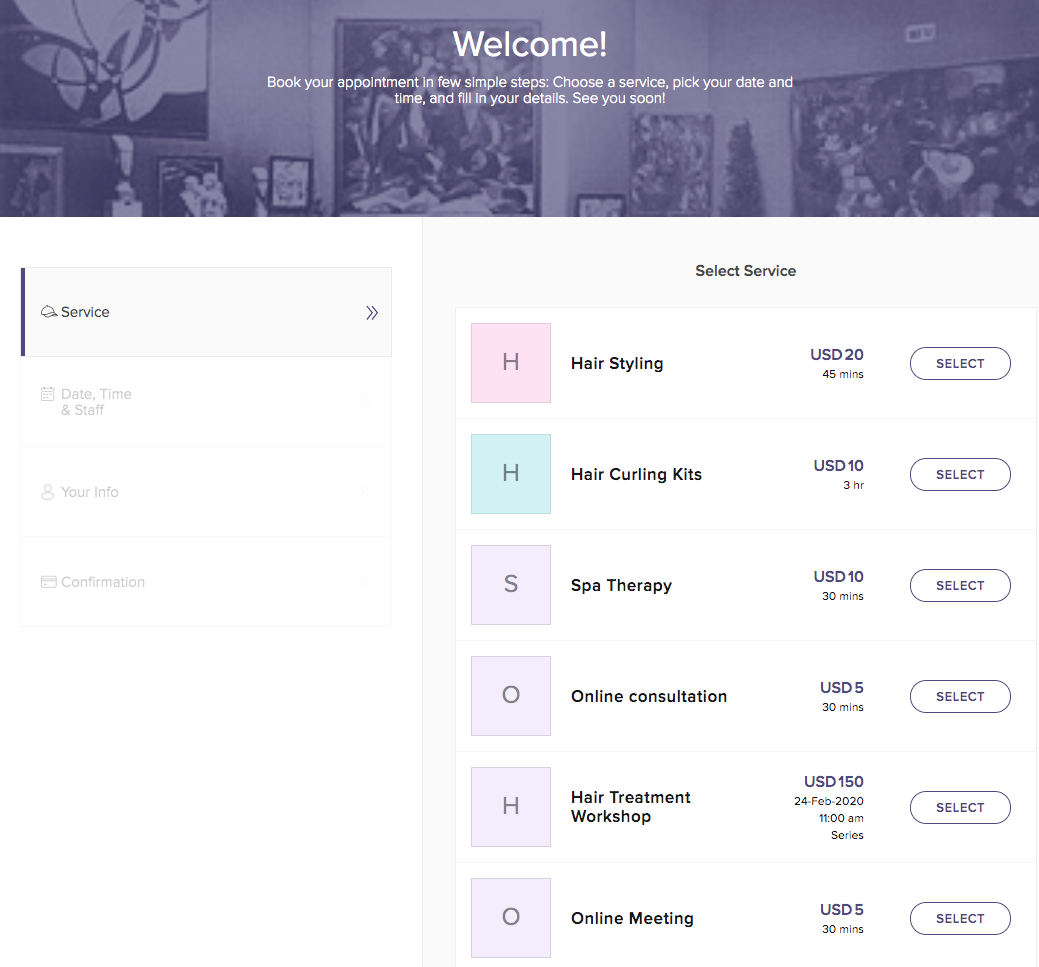Screen dimensions: 1039x967
Task: Click Select next to Online Meeting
Action: coord(960,919)
